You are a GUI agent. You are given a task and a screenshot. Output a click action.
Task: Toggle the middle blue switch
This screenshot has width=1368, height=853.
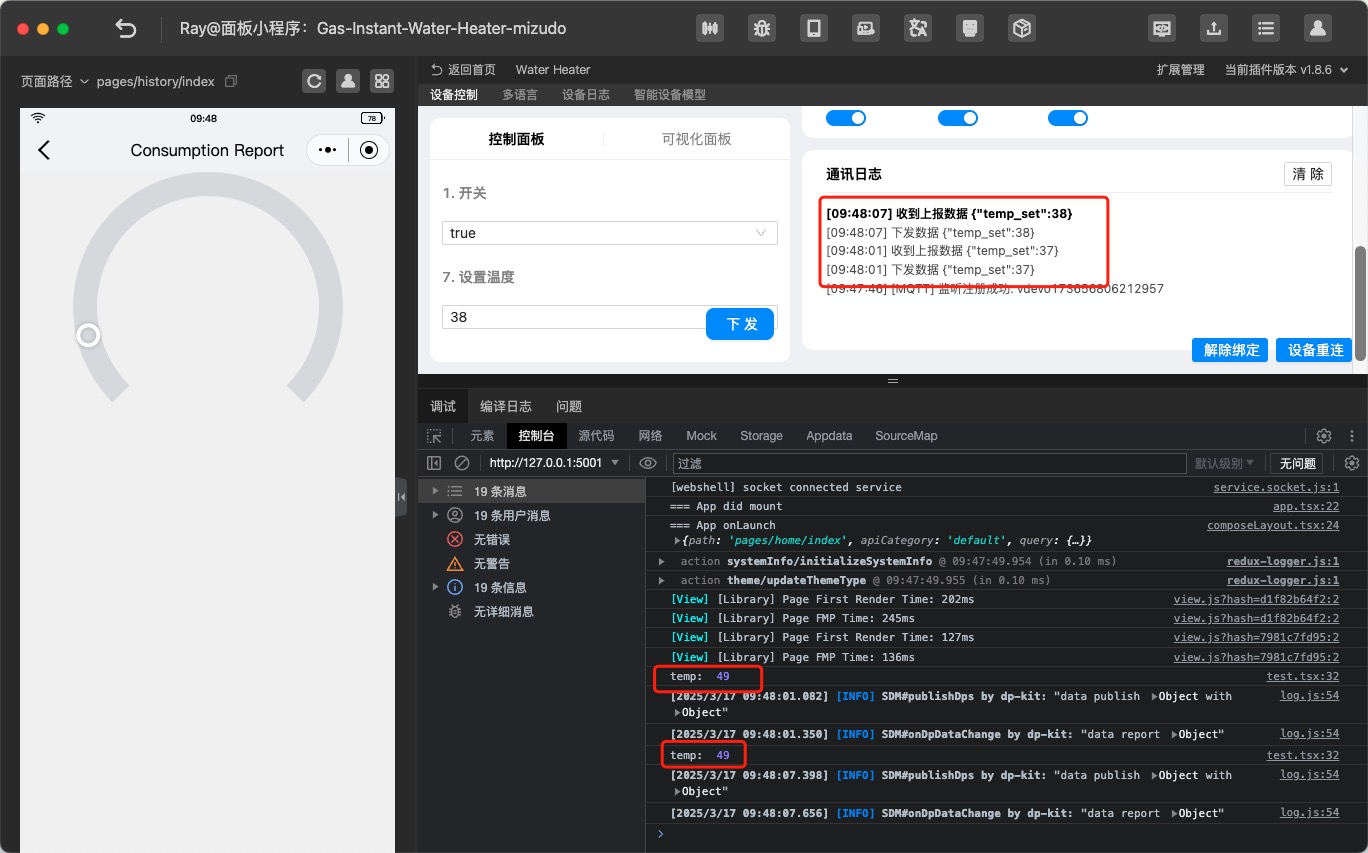[x=958, y=117]
